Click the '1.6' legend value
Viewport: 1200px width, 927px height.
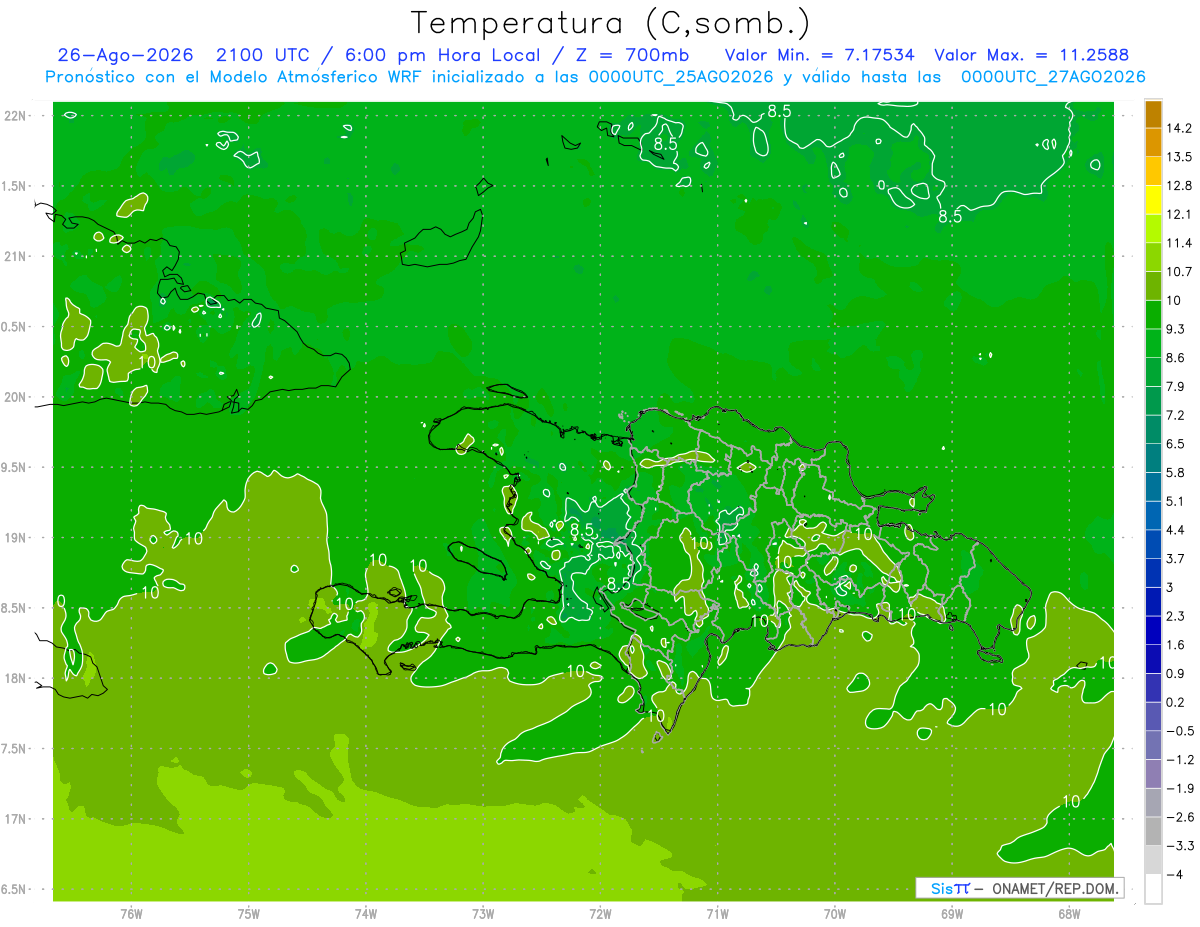coord(1175,645)
